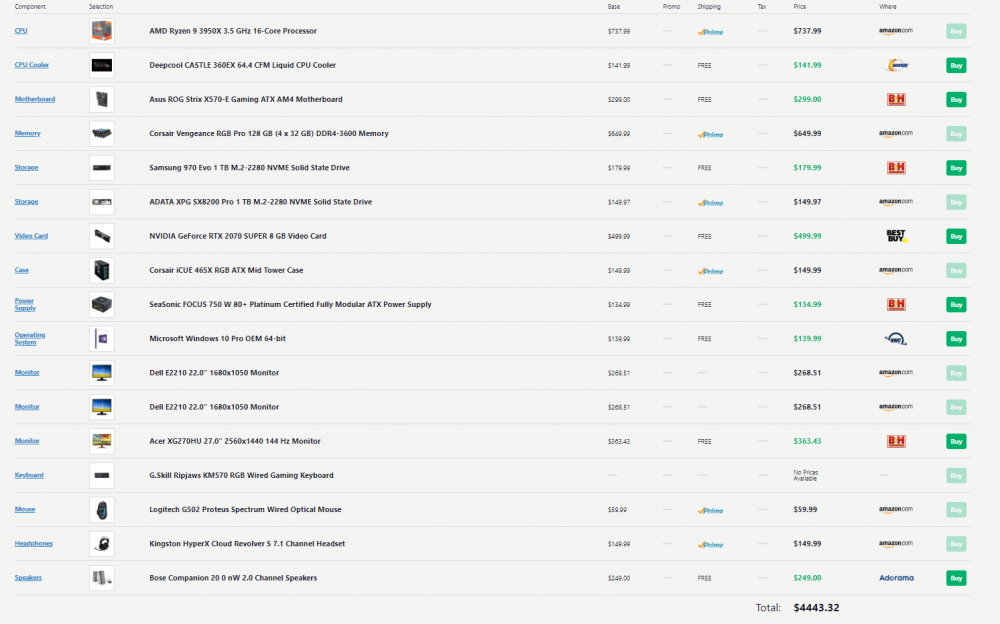The width and height of the screenshot is (1000, 624).
Task: Click the $4443.32 total amount
Action: tap(816, 608)
